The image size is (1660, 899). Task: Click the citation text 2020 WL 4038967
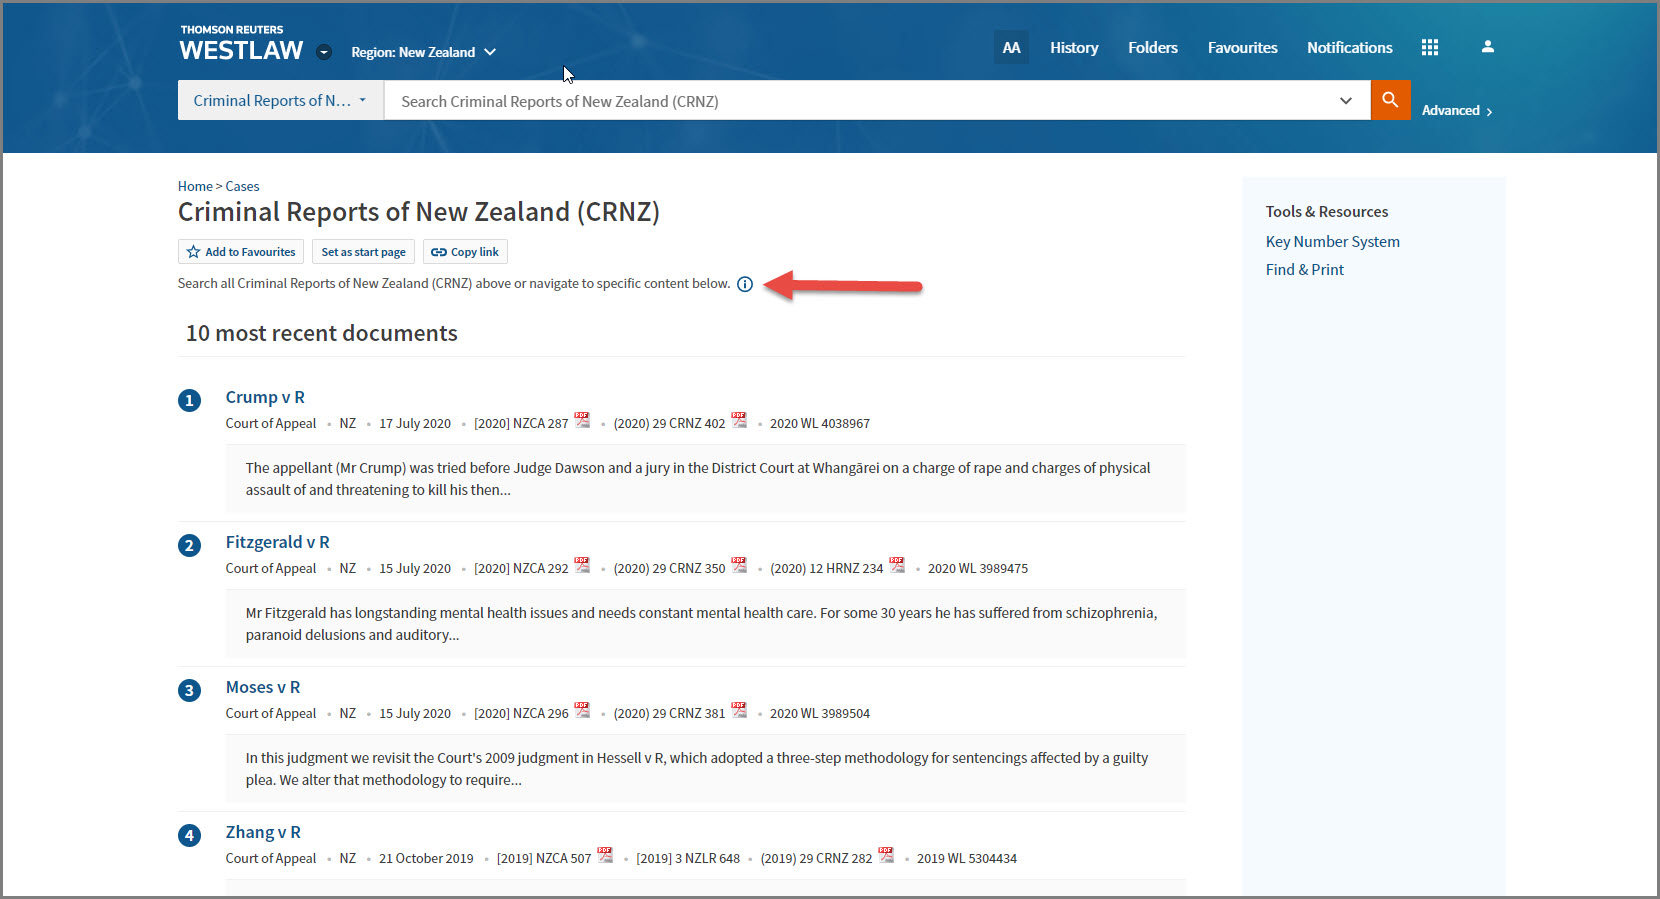[820, 424]
